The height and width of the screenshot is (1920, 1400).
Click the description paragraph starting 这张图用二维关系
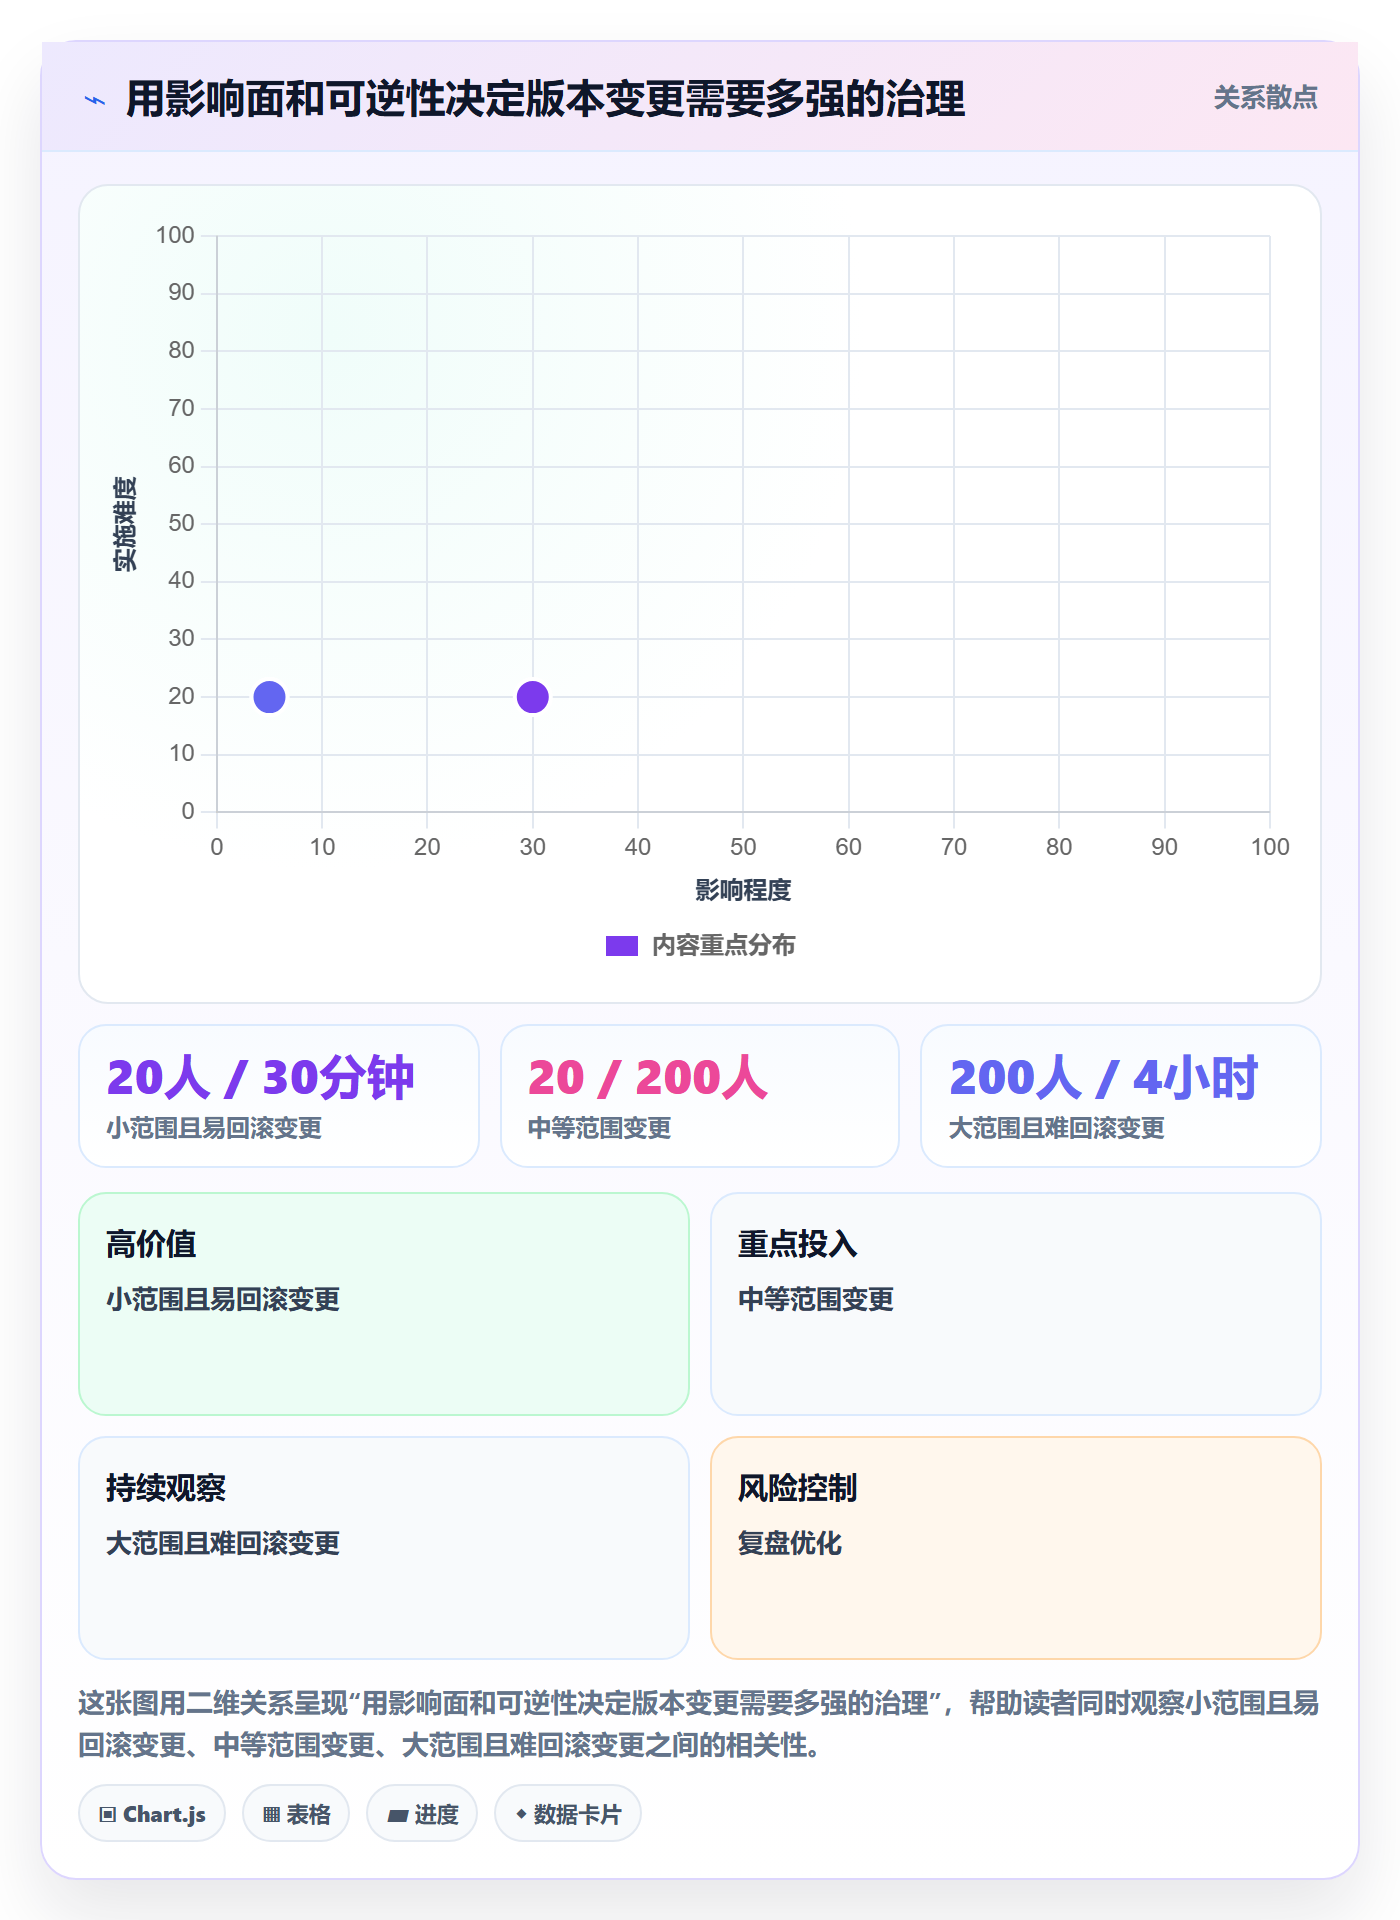[699, 1724]
